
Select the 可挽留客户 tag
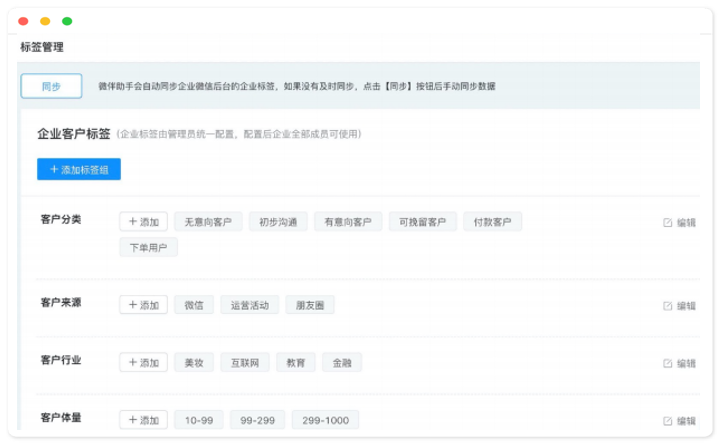tap(422, 222)
